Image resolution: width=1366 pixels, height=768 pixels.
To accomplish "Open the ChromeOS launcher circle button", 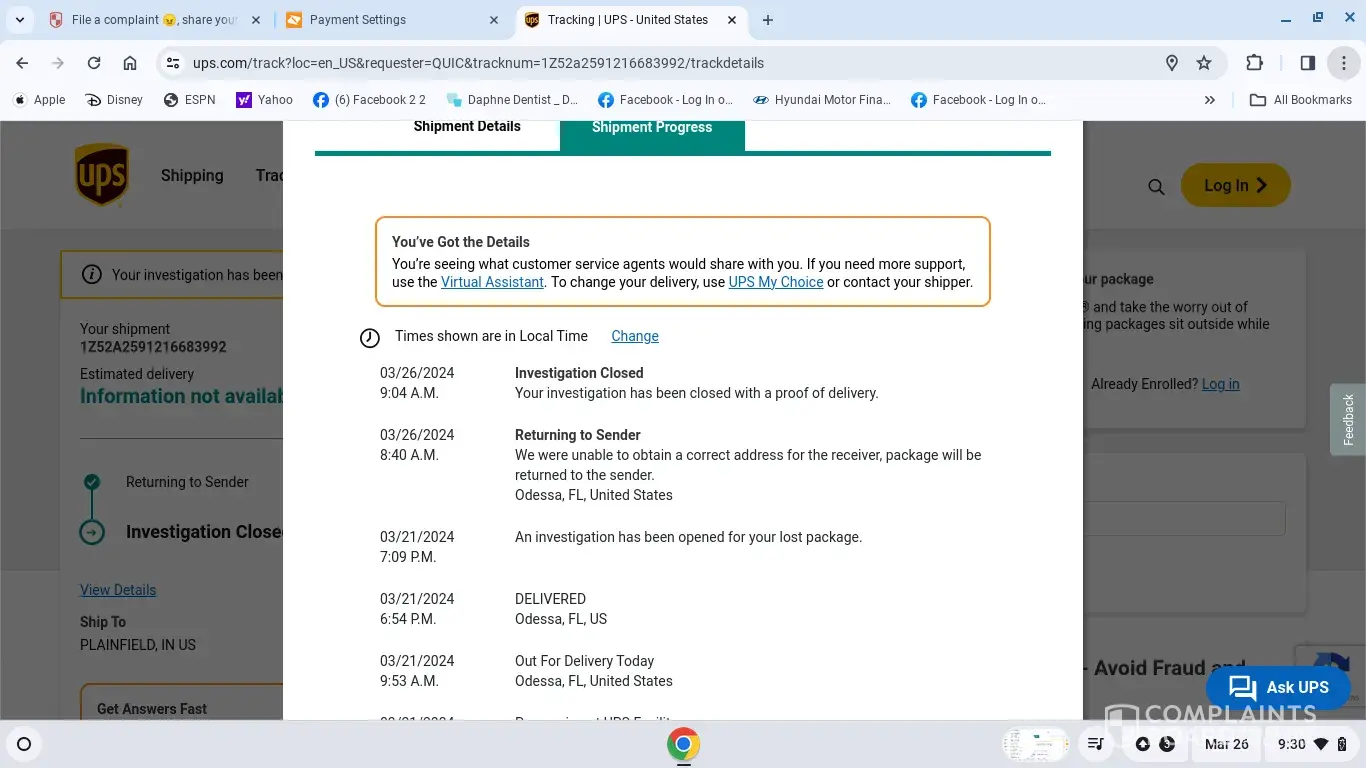I will coord(24,744).
